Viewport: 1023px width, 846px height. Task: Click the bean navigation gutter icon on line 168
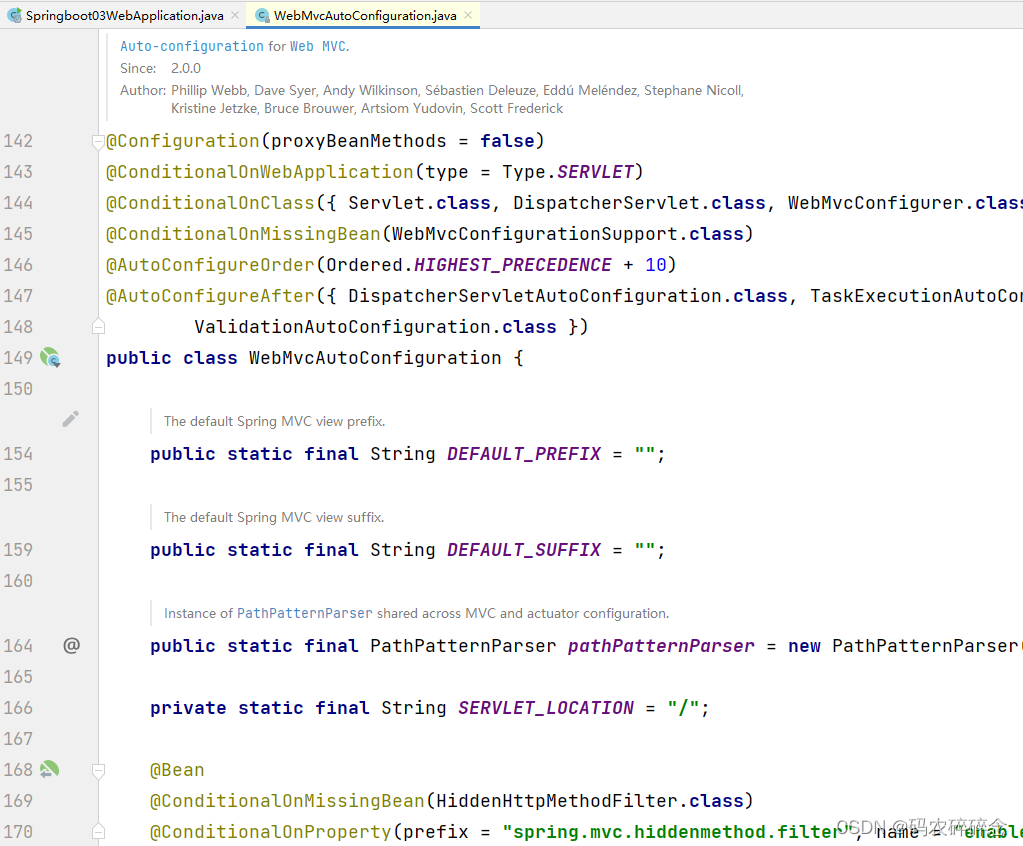point(50,770)
